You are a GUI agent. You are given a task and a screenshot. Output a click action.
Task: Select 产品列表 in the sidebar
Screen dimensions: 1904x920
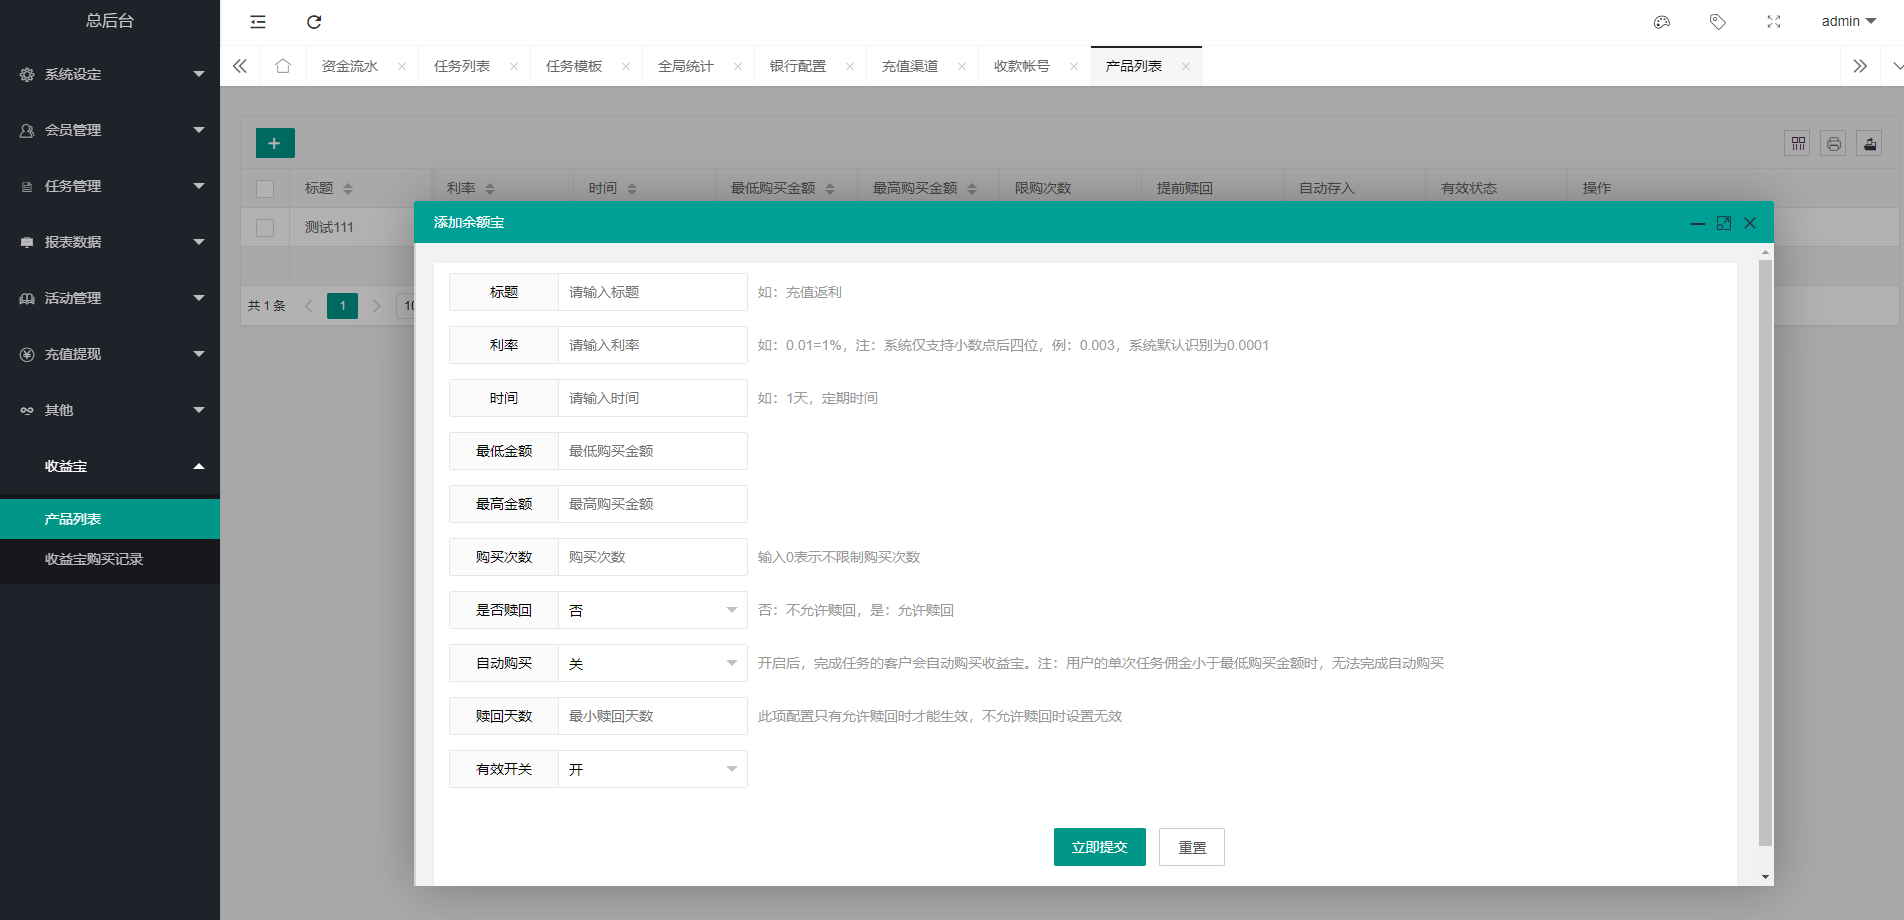[110, 519]
